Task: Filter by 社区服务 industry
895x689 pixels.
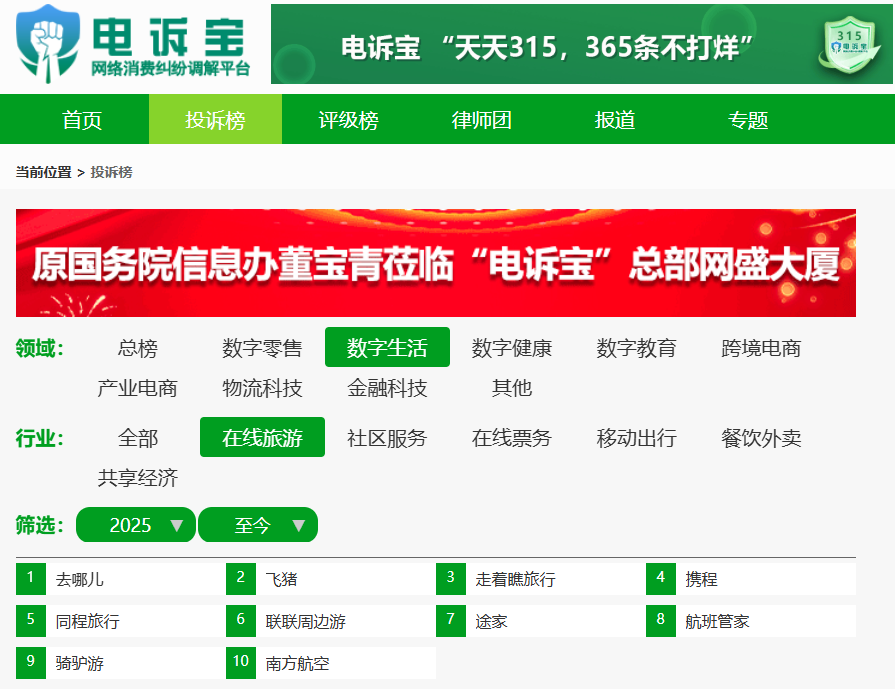Action: [x=387, y=438]
